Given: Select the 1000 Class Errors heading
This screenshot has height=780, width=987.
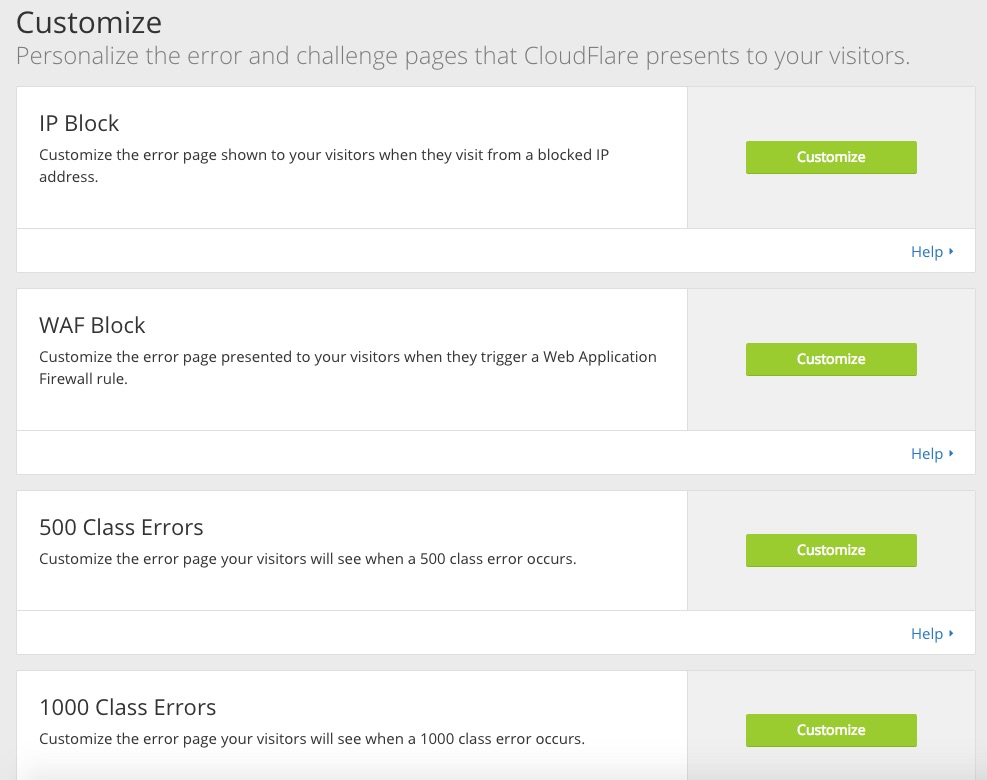Looking at the screenshot, I should (127, 708).
